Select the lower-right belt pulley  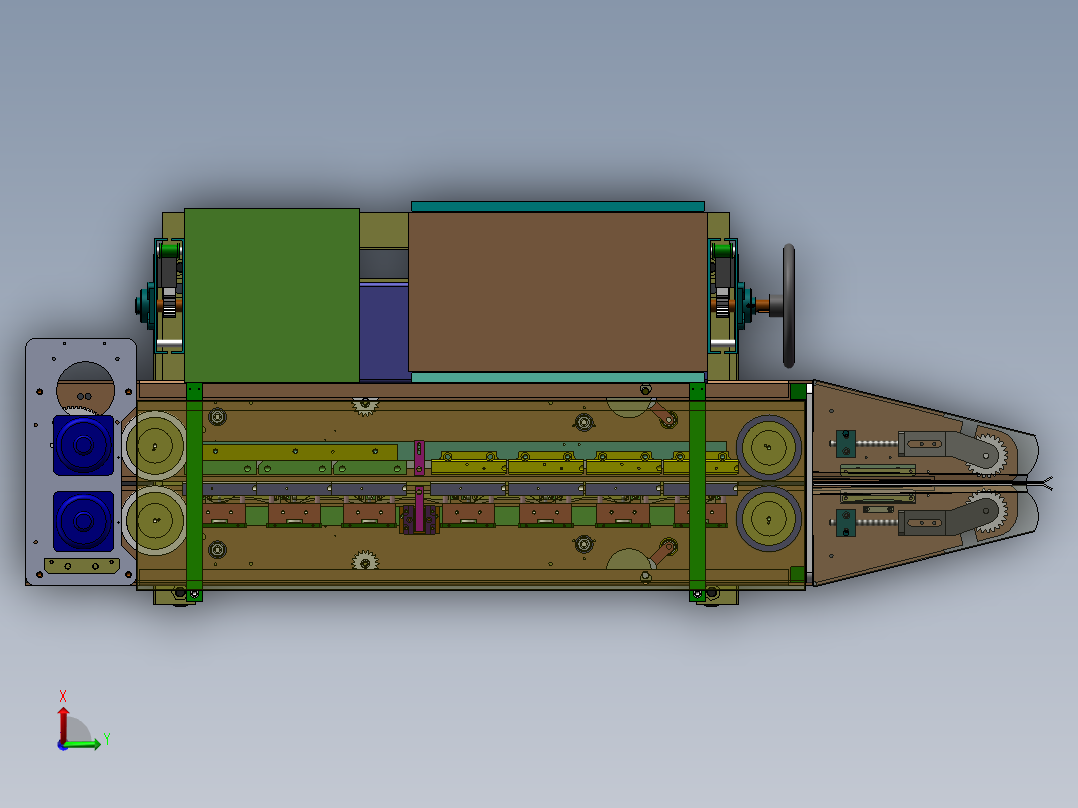(769, 519)
